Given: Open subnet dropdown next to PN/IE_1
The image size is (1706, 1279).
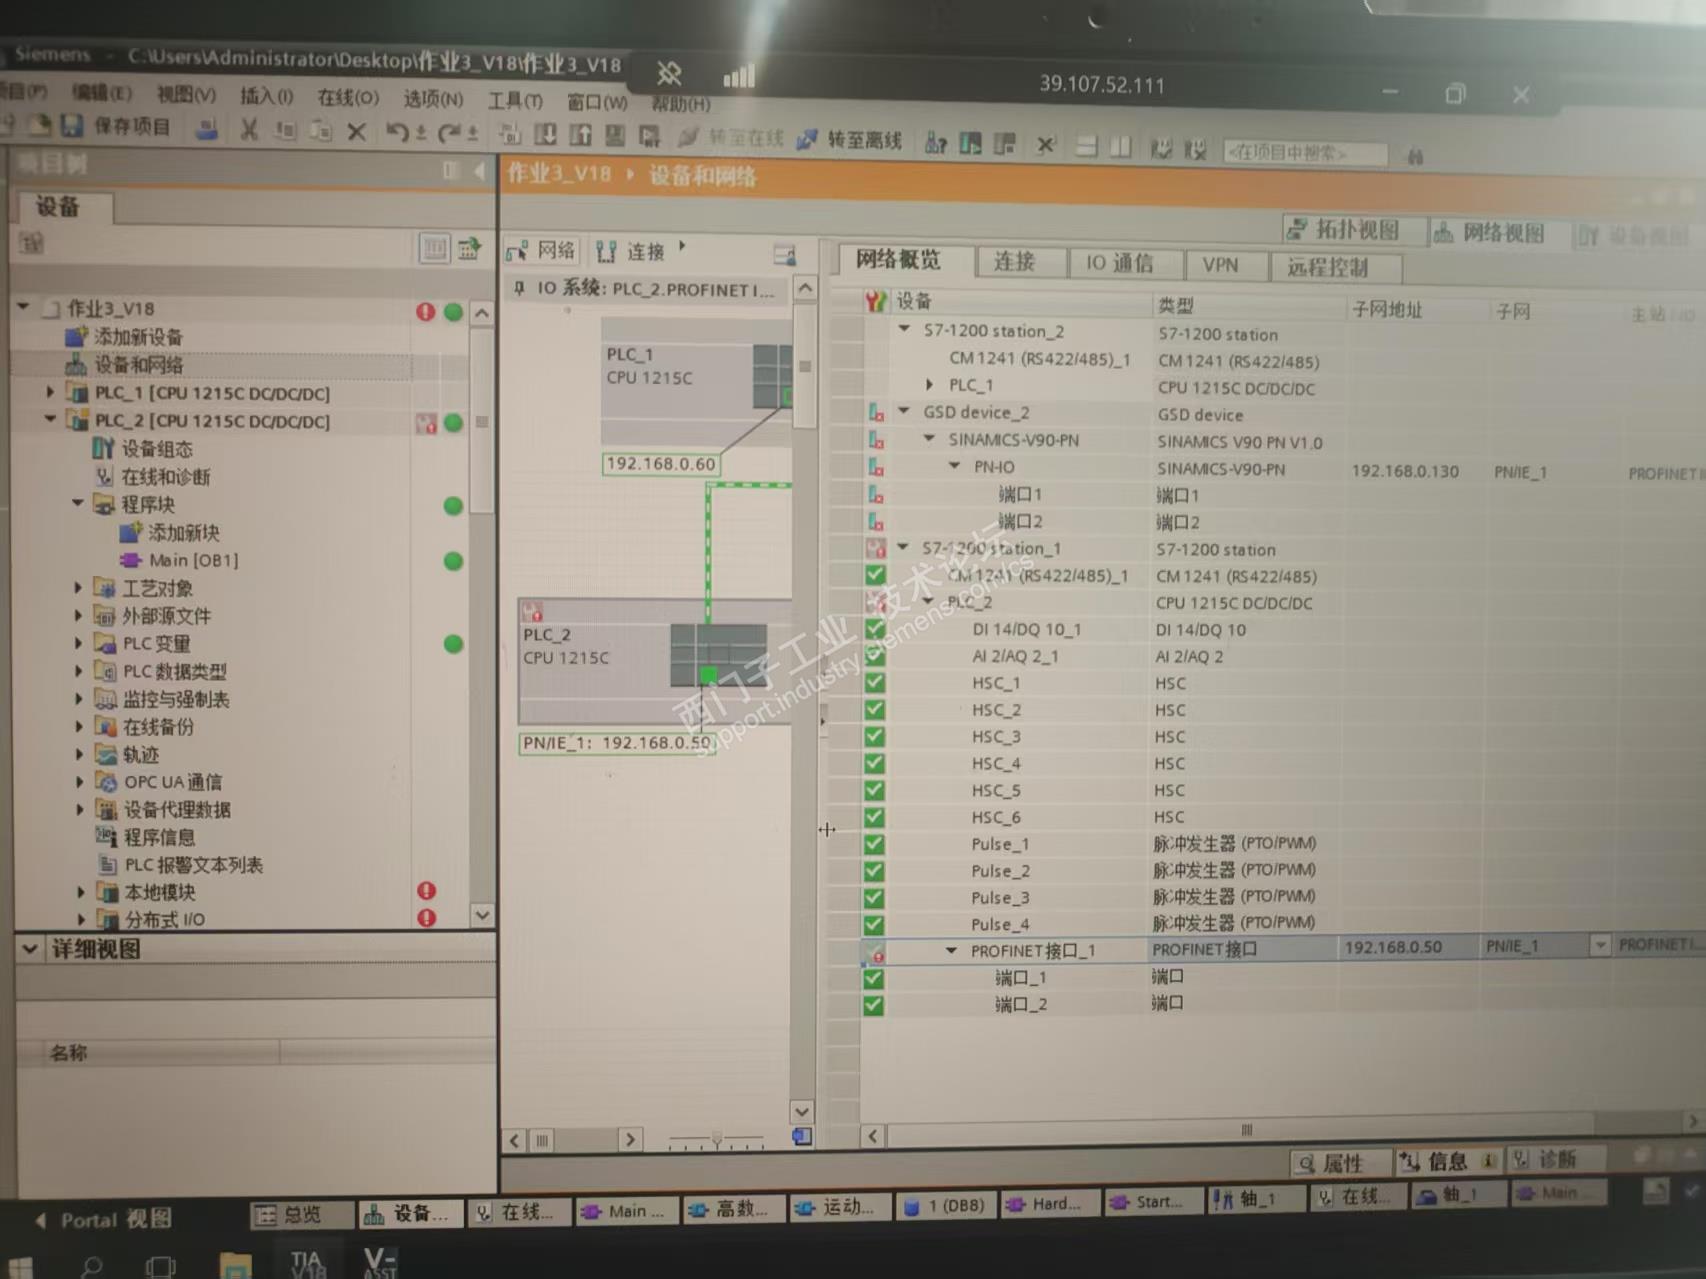Looking at the screenshot, I should pyautogui.click(x=1600, y=945).
